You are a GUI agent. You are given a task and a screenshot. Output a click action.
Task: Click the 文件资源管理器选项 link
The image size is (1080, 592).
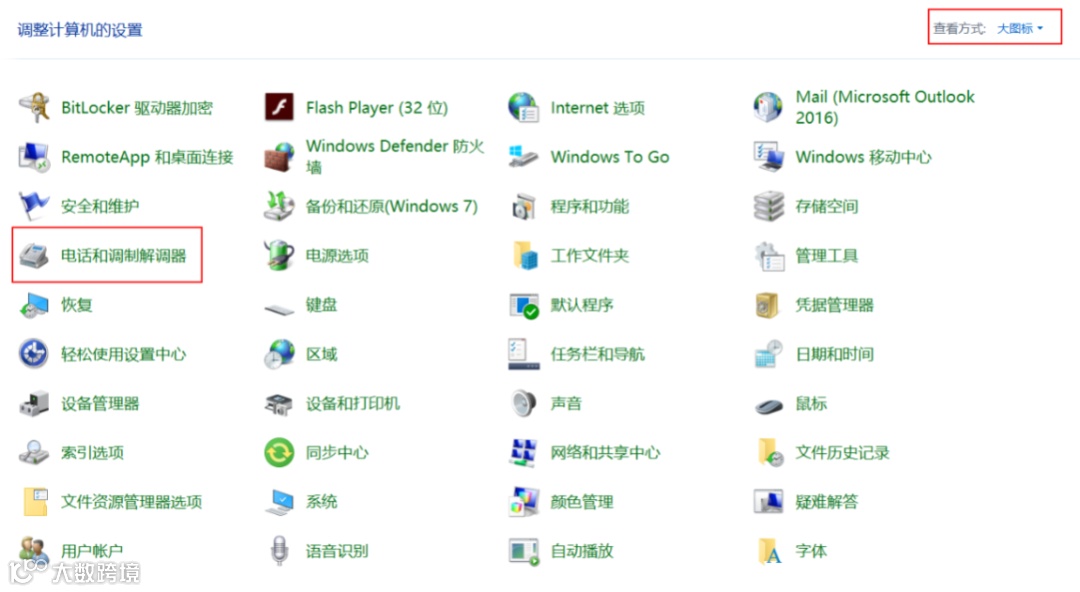pos(132,502)
